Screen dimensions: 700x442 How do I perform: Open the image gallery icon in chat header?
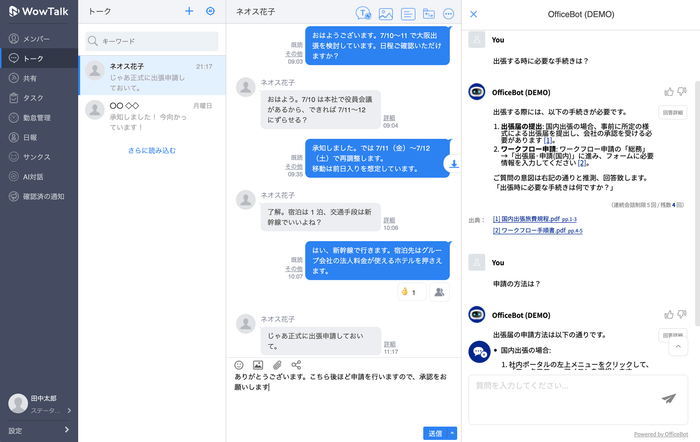click(x=386, y=14)
